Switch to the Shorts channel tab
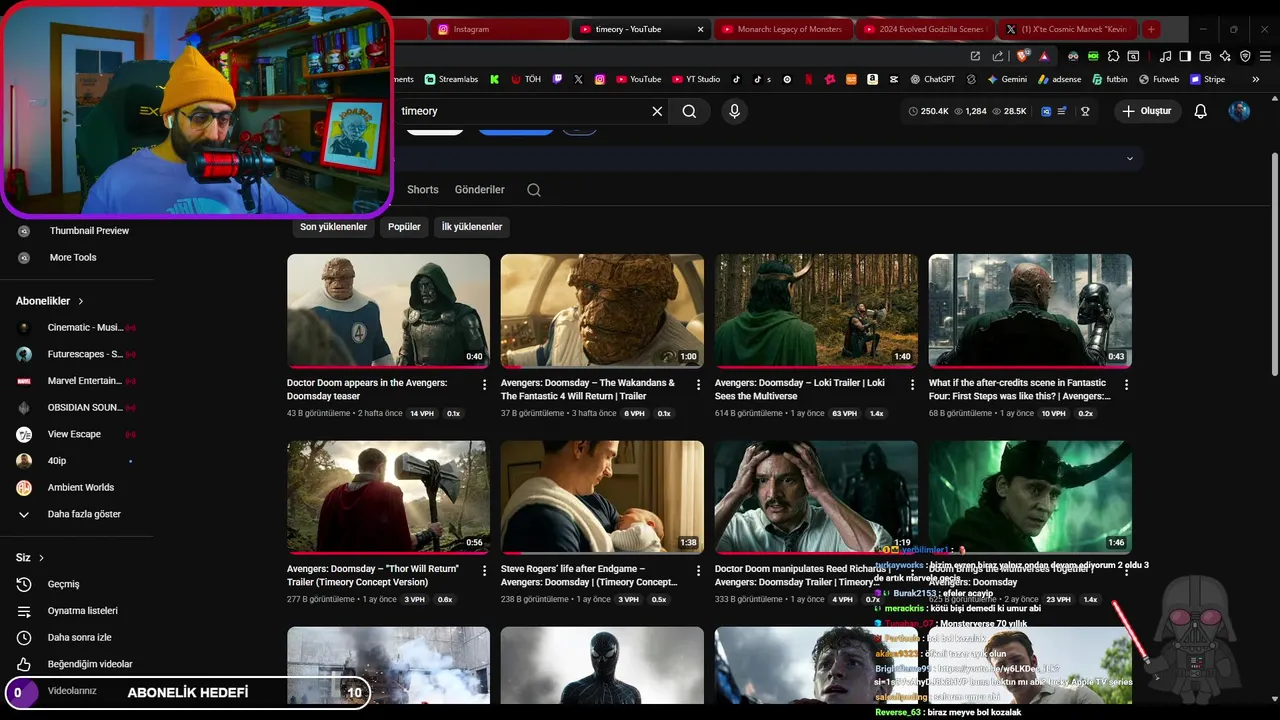The image size is (1280, 720). (x=423, y=190)
